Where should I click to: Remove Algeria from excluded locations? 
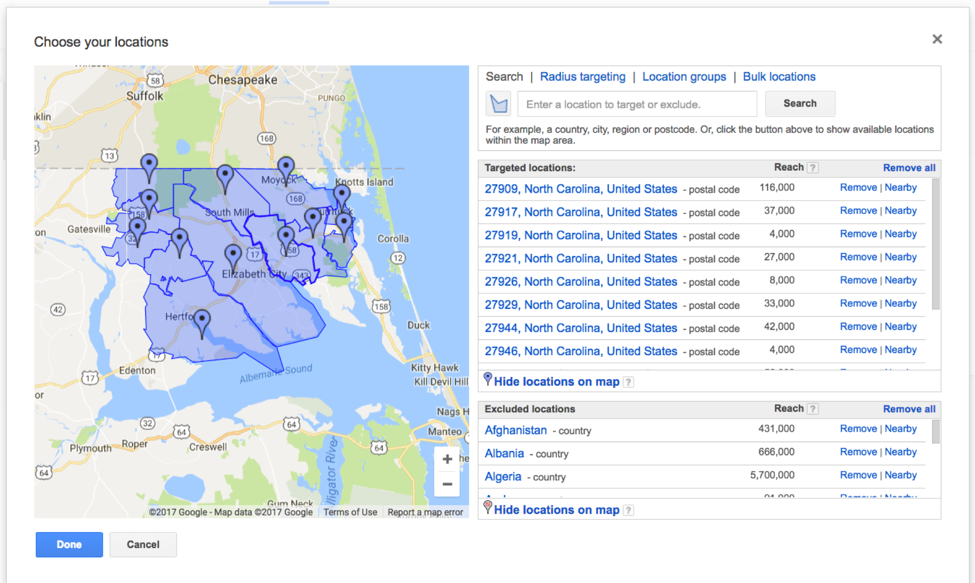click(x=858, y=475)
